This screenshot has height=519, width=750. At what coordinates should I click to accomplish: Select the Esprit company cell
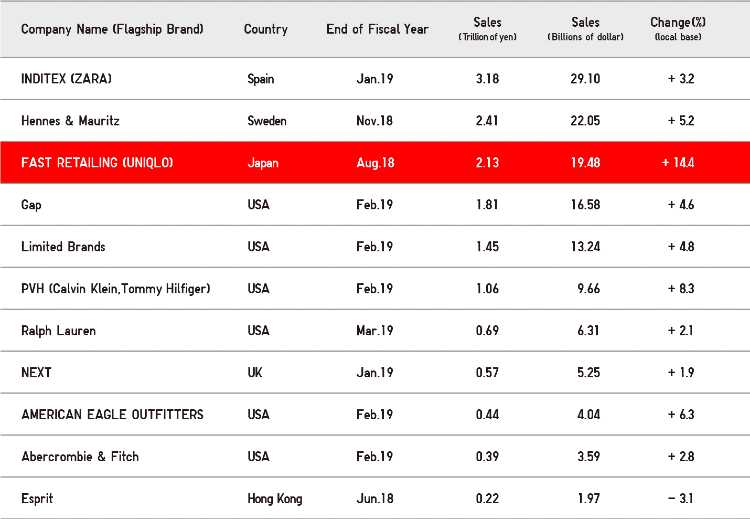coord(37,499)
